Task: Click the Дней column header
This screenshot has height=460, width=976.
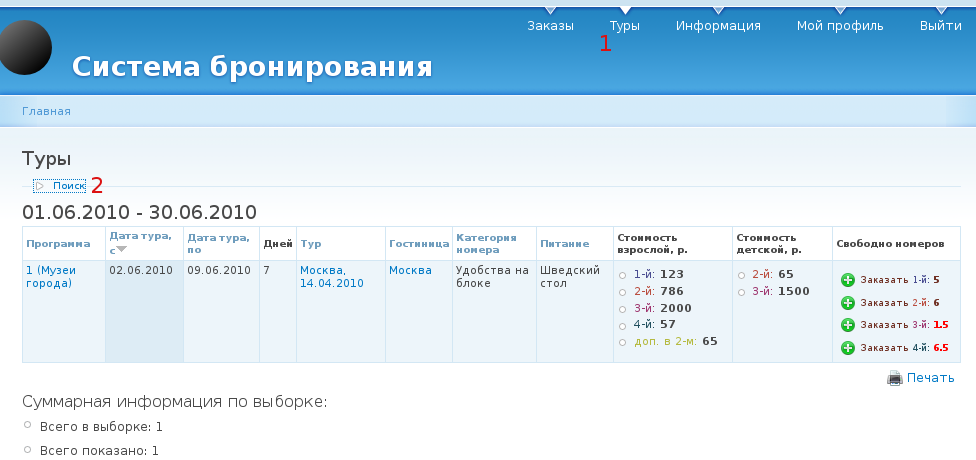Action: coord(278,244)
